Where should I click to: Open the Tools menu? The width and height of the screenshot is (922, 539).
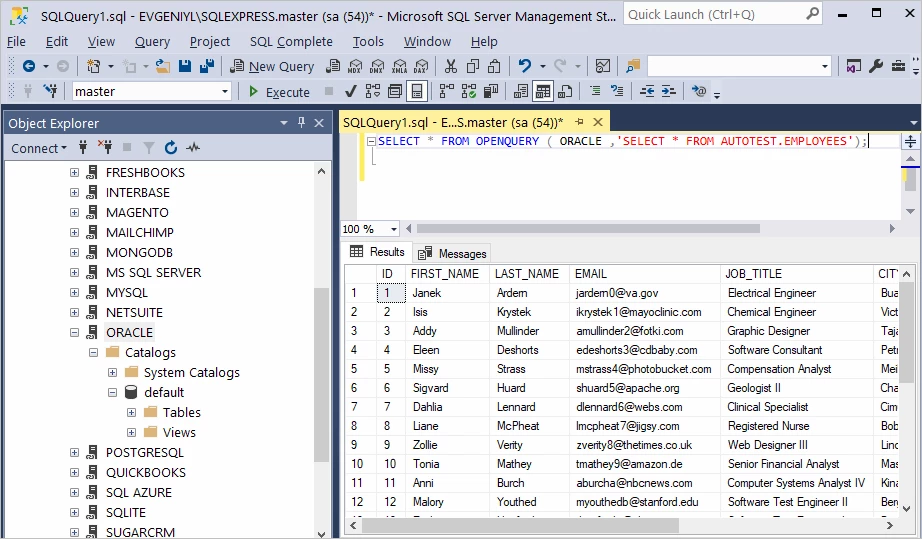tap(368, 41)
